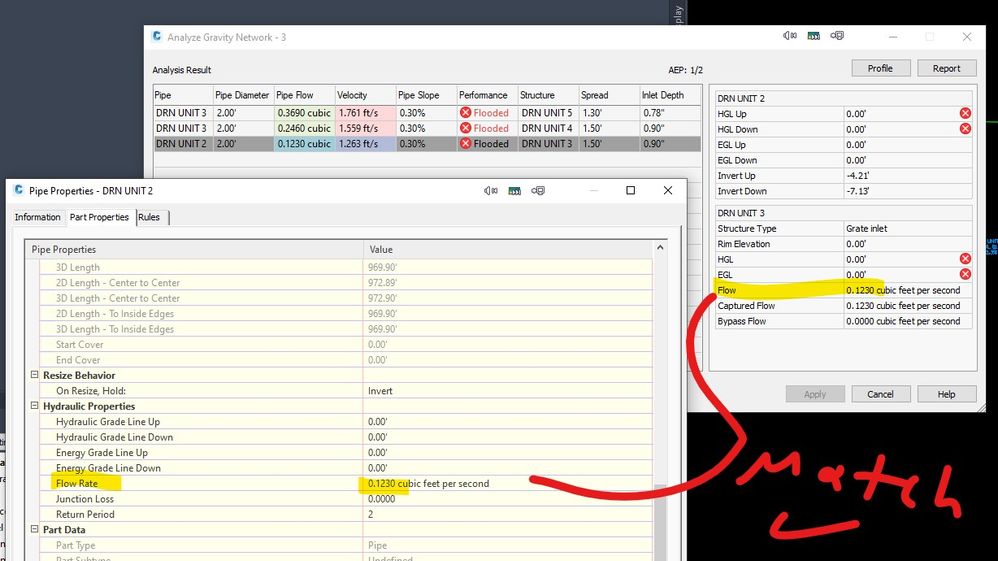Select the DRN UNIT 2 pipe row
998x561 pixels.
pos(427,143)
